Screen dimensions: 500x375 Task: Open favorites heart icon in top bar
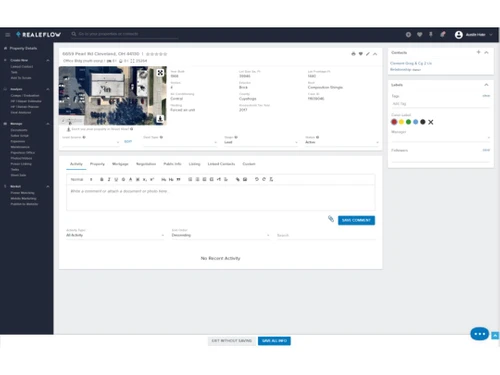click(x=420, y=34)
